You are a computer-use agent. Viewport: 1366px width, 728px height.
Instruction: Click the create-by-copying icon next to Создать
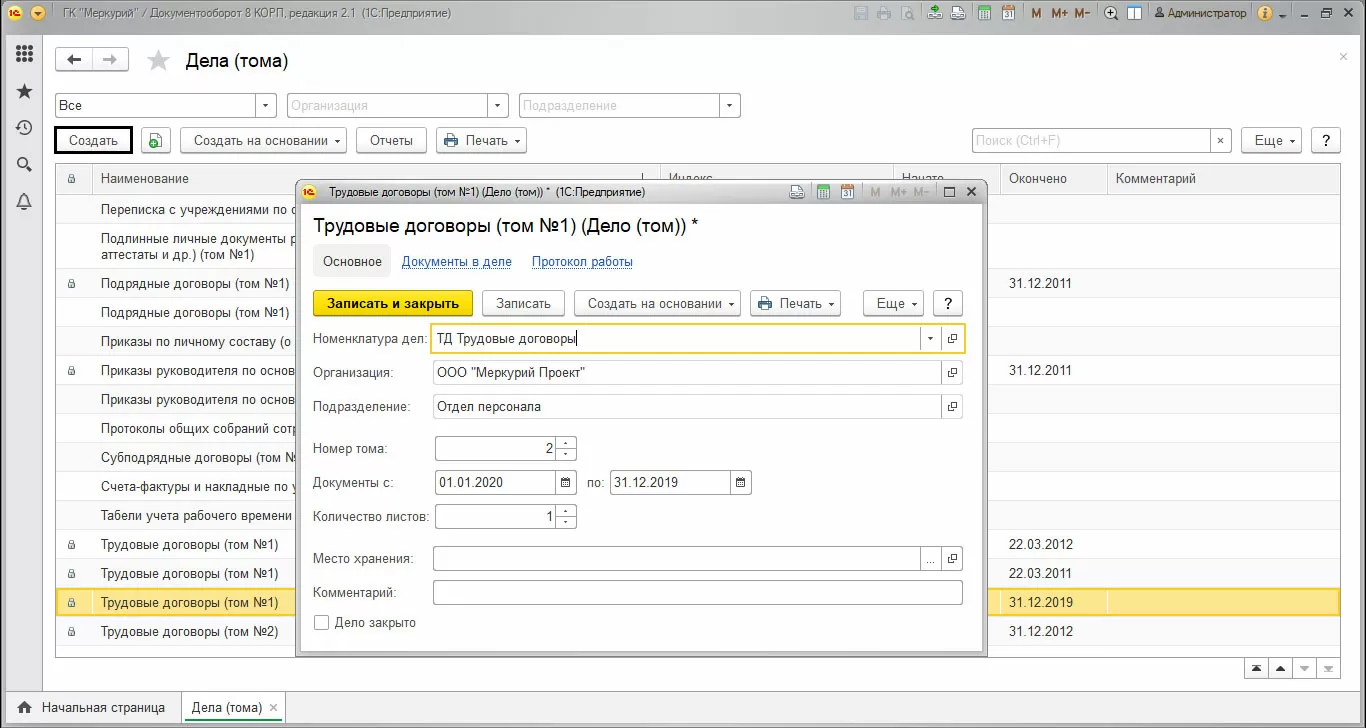(x=155, y=141)
